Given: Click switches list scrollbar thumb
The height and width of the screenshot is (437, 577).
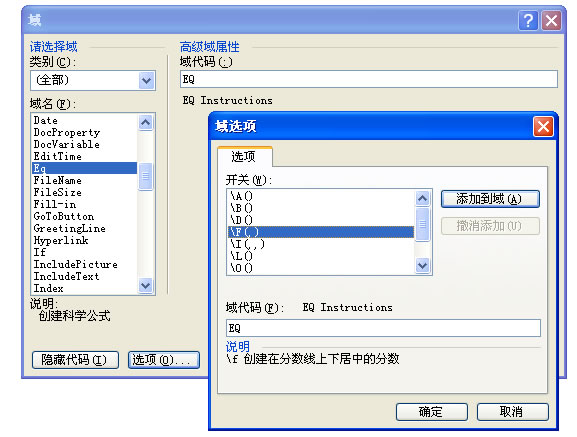Looking at the screenshot, I should pyautogui.click(x=422, y=224).
